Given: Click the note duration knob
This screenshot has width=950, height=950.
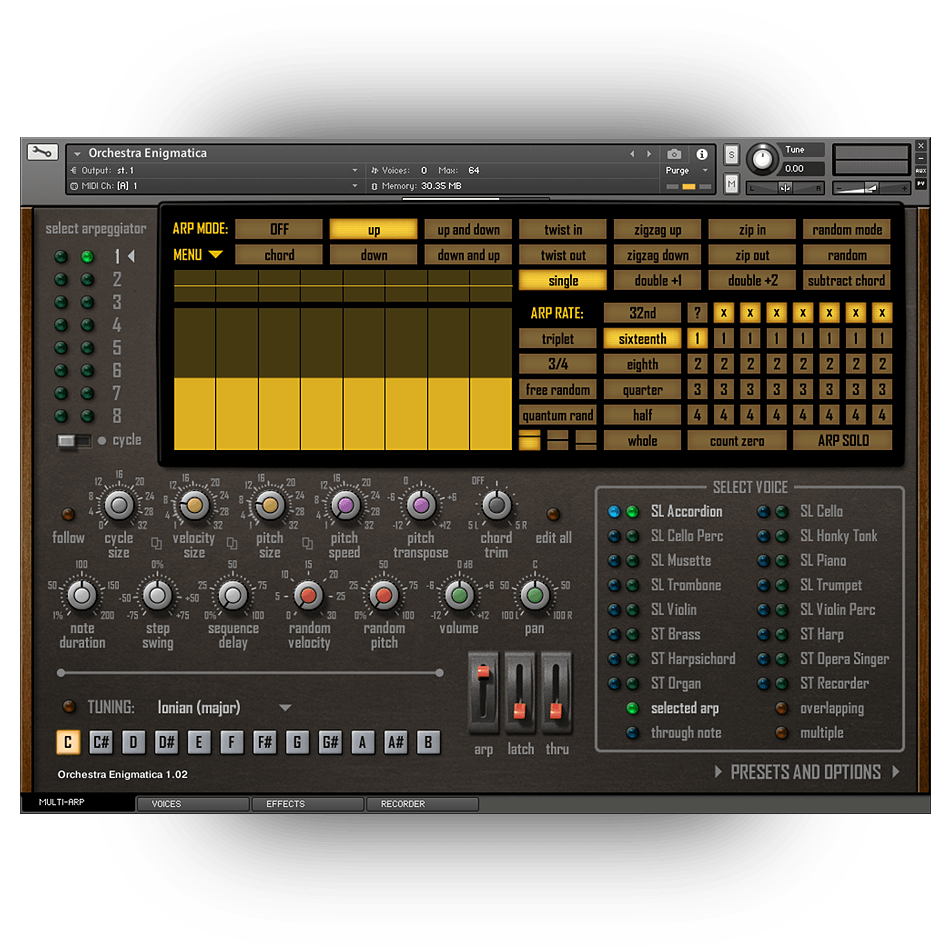Looking at the screenshot, I should click(x=82, y=596).
